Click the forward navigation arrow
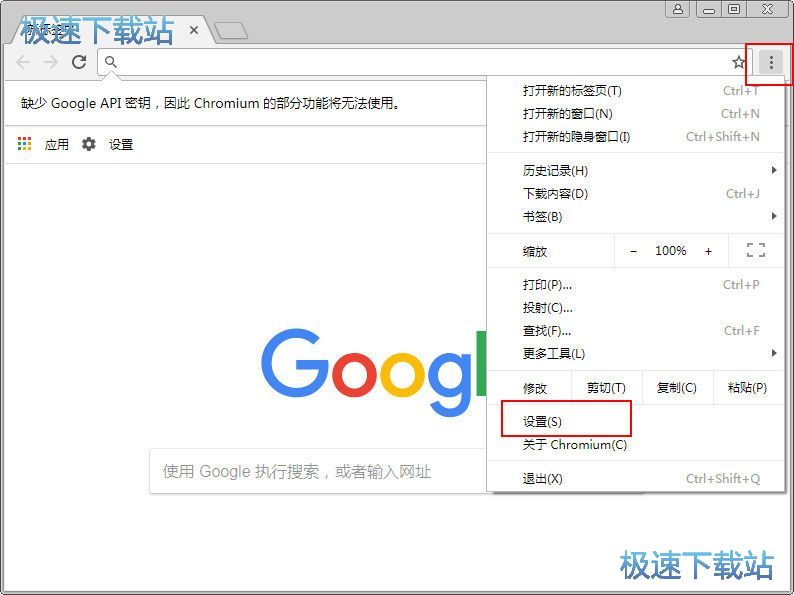The image size is (794, 595). [51, 62]
